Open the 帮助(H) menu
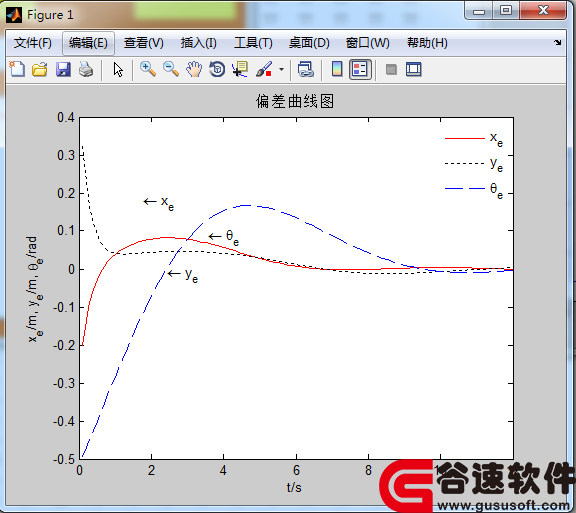The width and height of the screenshot is (576, 513). point(427,43)
